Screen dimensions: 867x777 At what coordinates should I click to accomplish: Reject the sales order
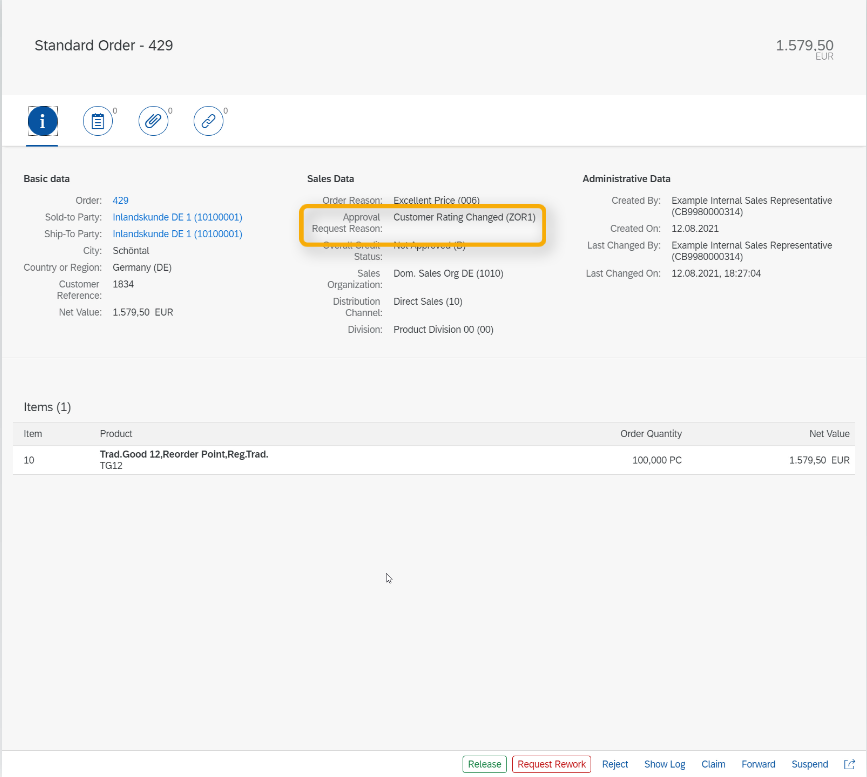[x=615, y=763]
